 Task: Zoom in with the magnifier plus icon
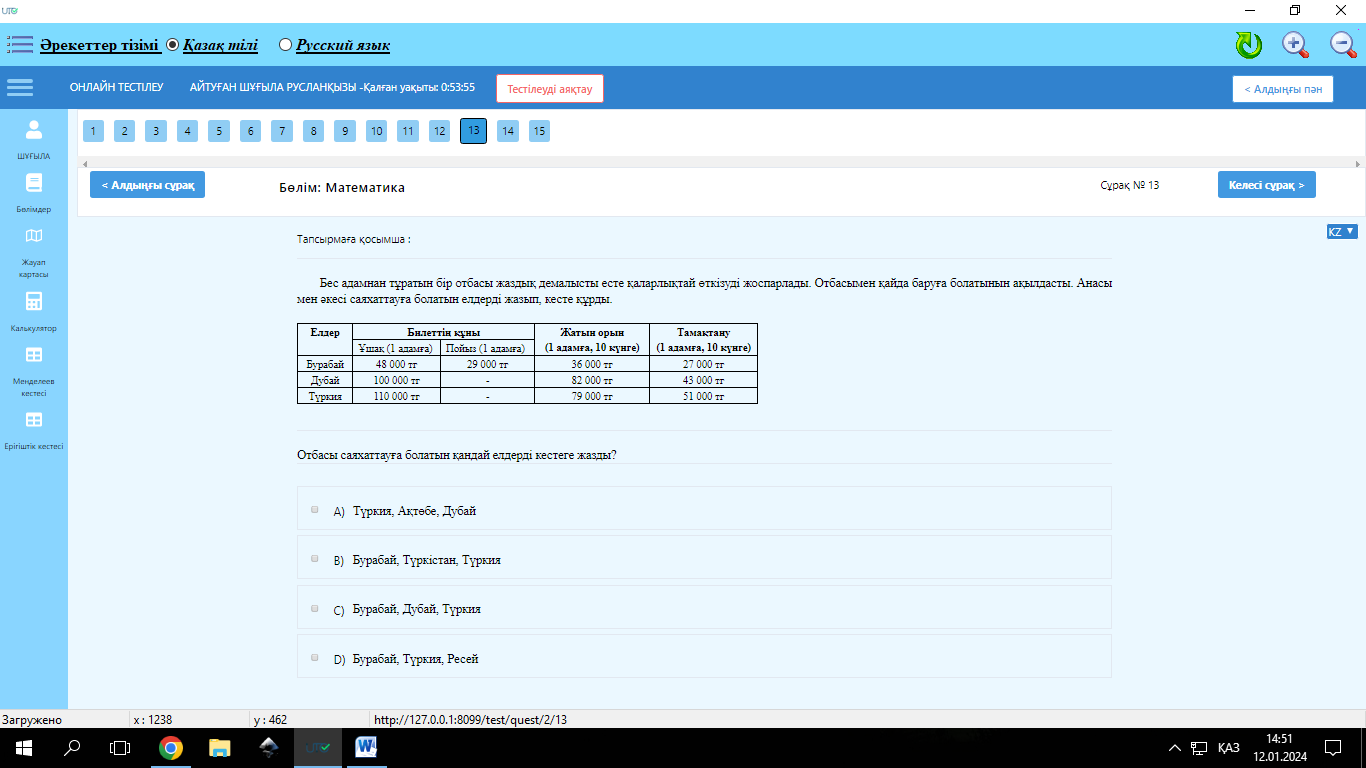click(1296, 44)
